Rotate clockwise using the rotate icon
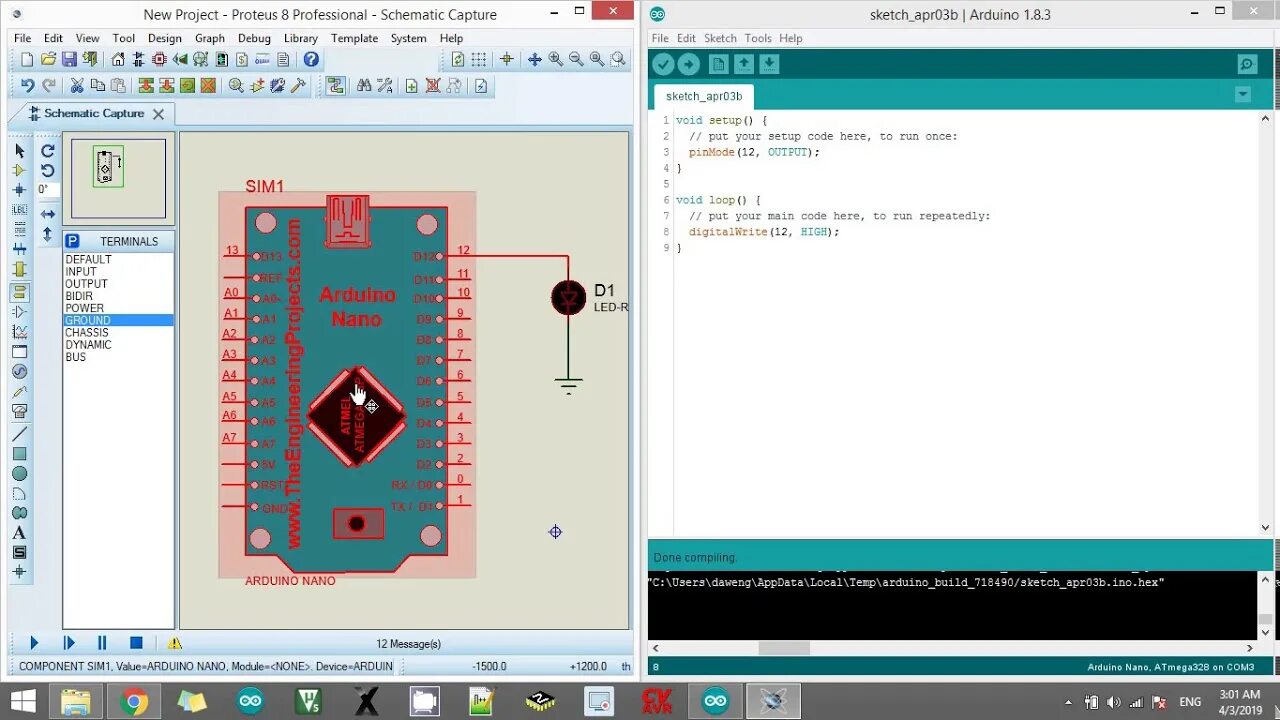Image resolution: width=1280 pixels, height=720 pixels. (47, 151)
